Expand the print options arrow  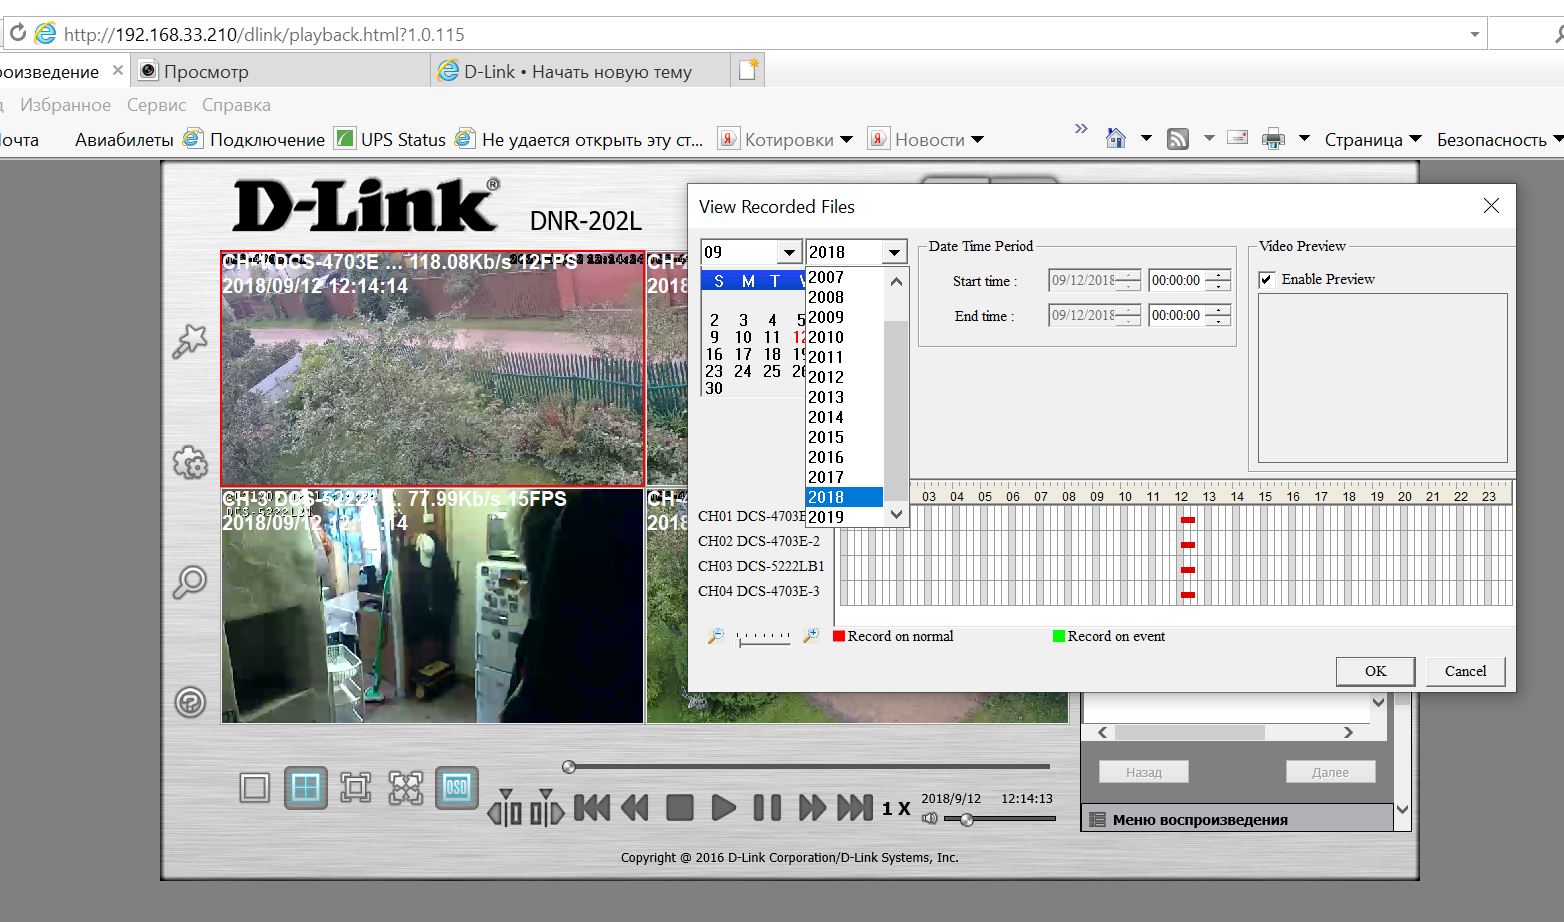coord(1304,138)
